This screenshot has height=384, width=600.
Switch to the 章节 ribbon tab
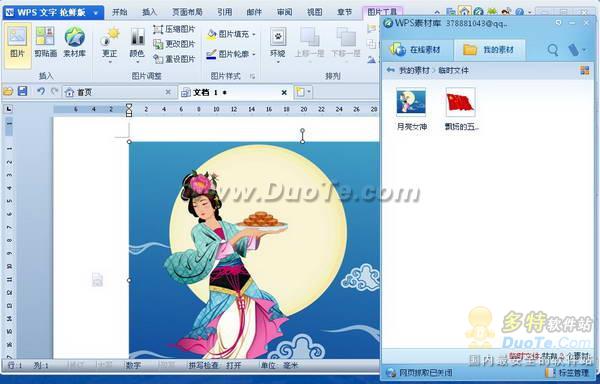click(344, 12)
